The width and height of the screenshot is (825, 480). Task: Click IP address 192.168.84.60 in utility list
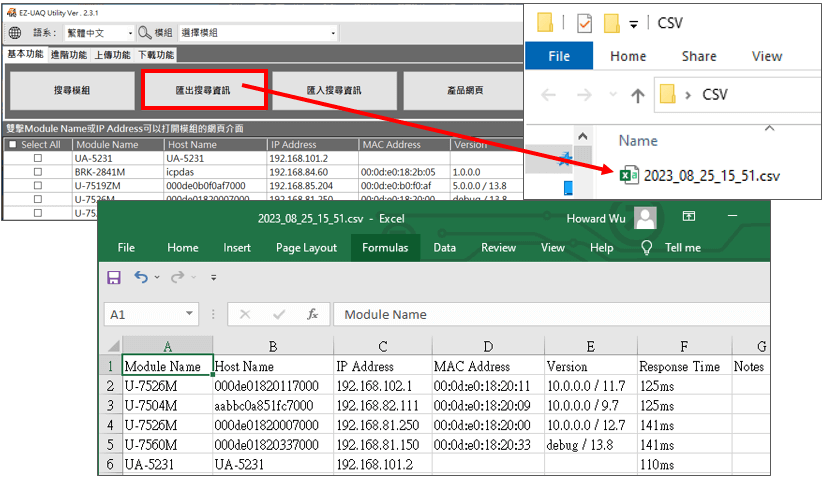coord(299,172)
